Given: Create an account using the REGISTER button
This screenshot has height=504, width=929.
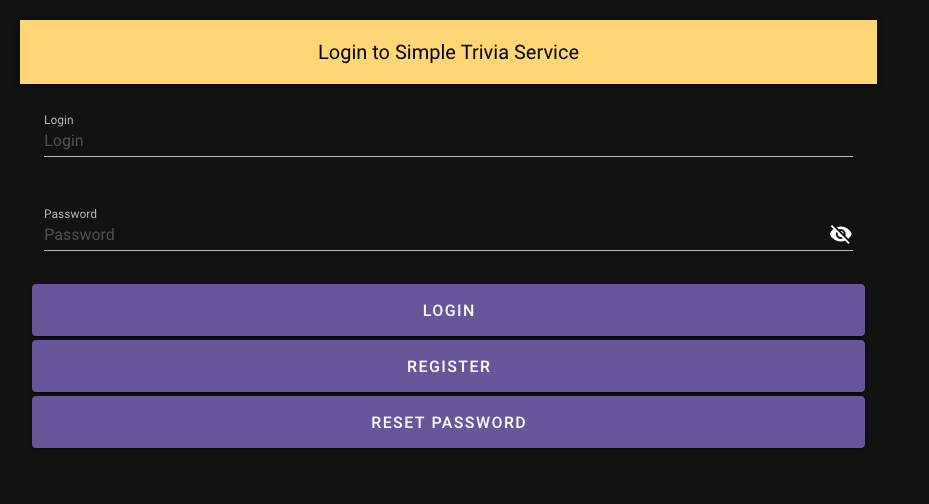Looking at the screenshot, I should 448,366.
